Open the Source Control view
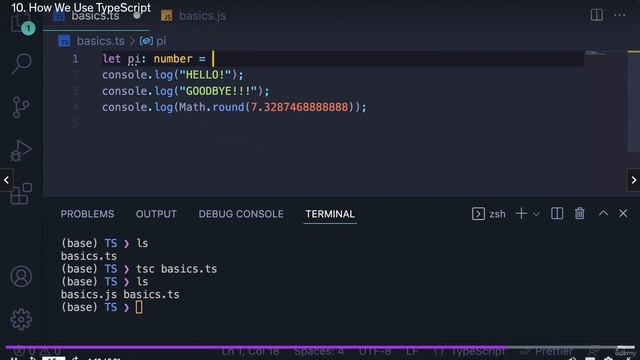The width and height of the screenshot is (640, 360). 20,107
